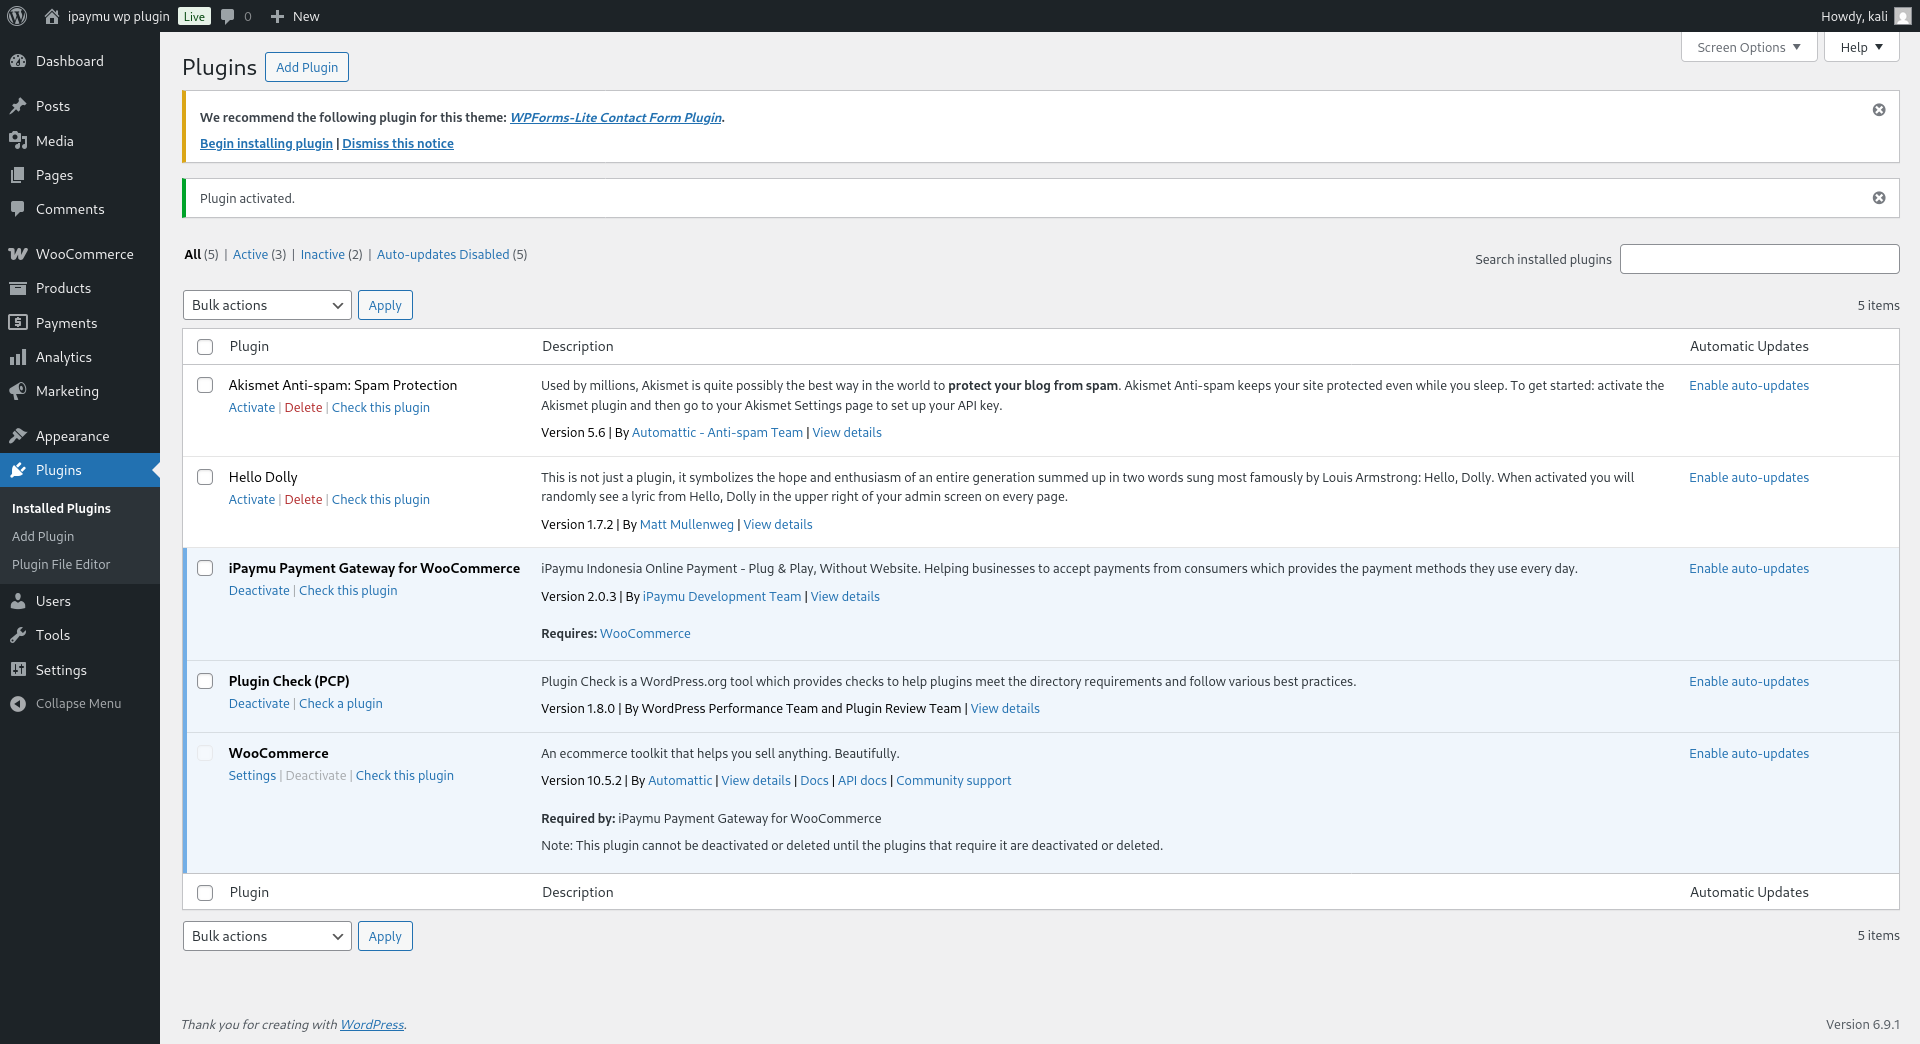Click the Comments bubble icon in the sidebar
The image size is (1920, 1044).
[x=18, y=209]
